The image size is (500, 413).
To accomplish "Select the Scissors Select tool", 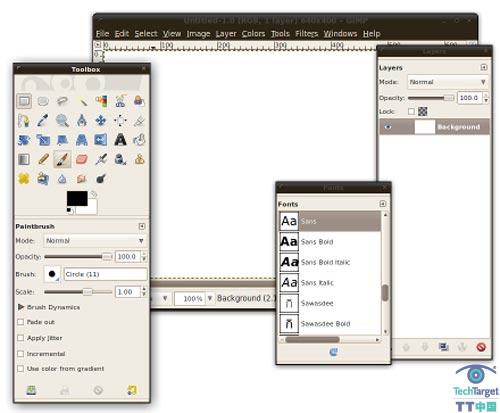I will tap(120, 101).
